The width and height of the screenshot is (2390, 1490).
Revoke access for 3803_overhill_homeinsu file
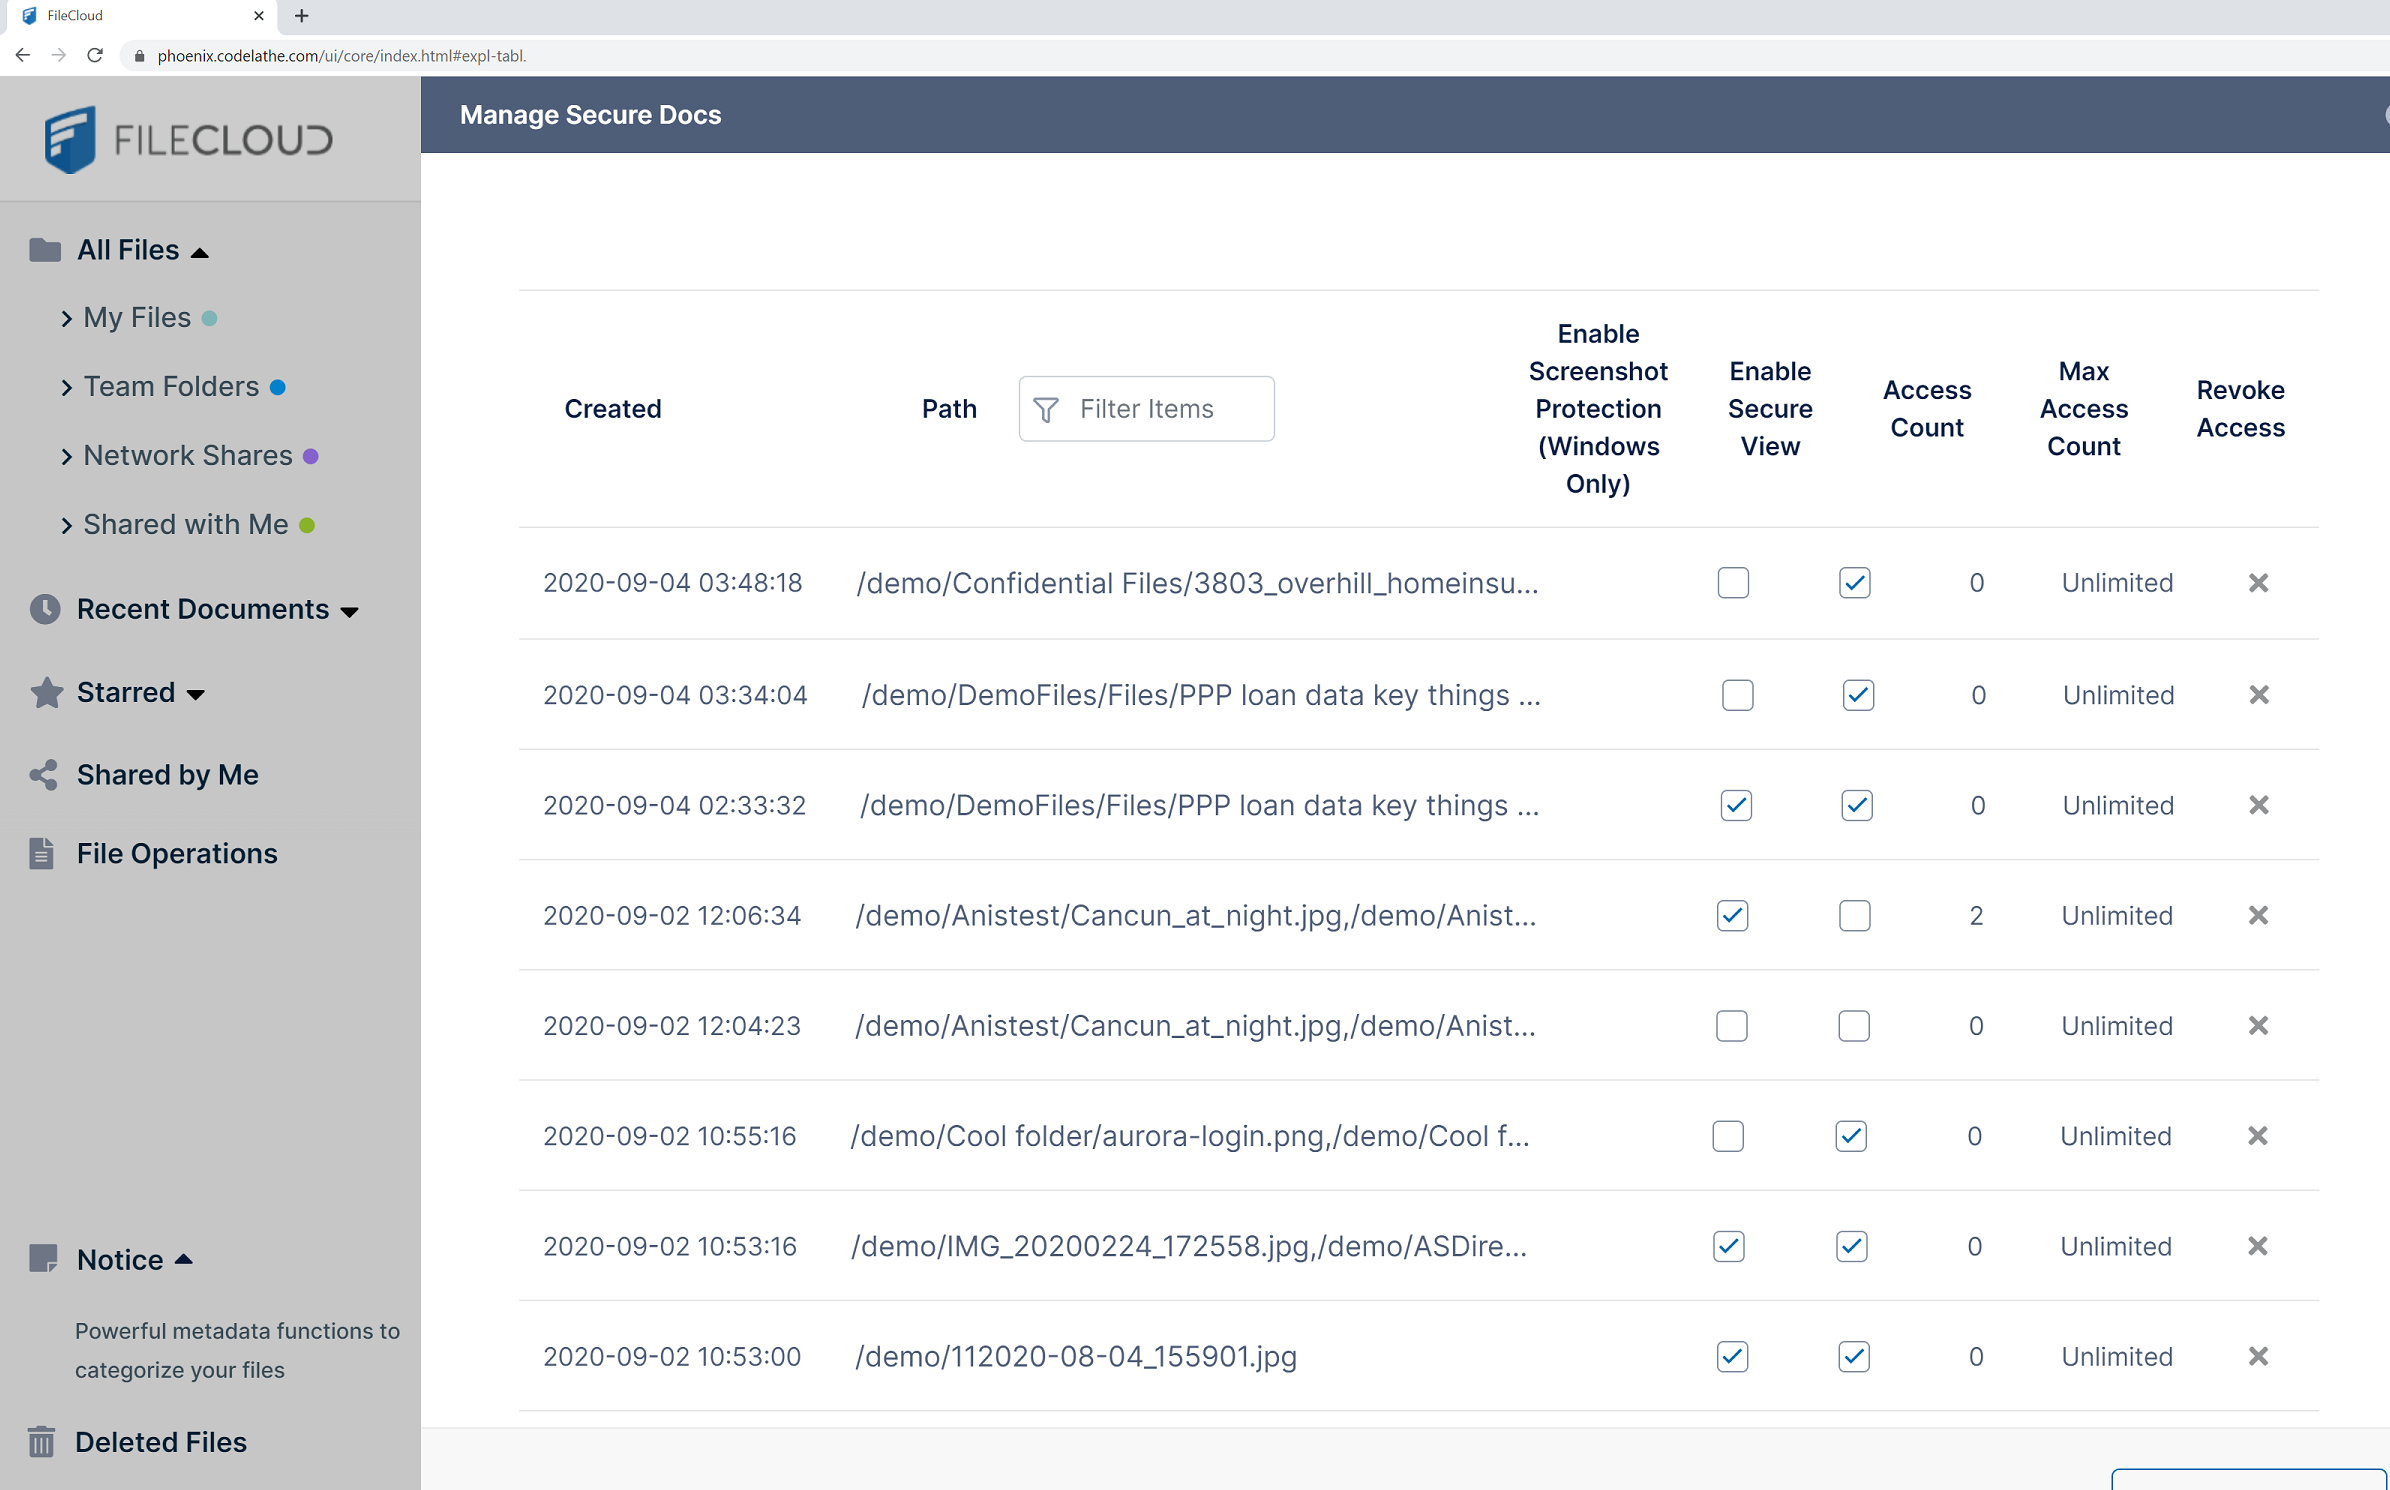(2258, 583)
